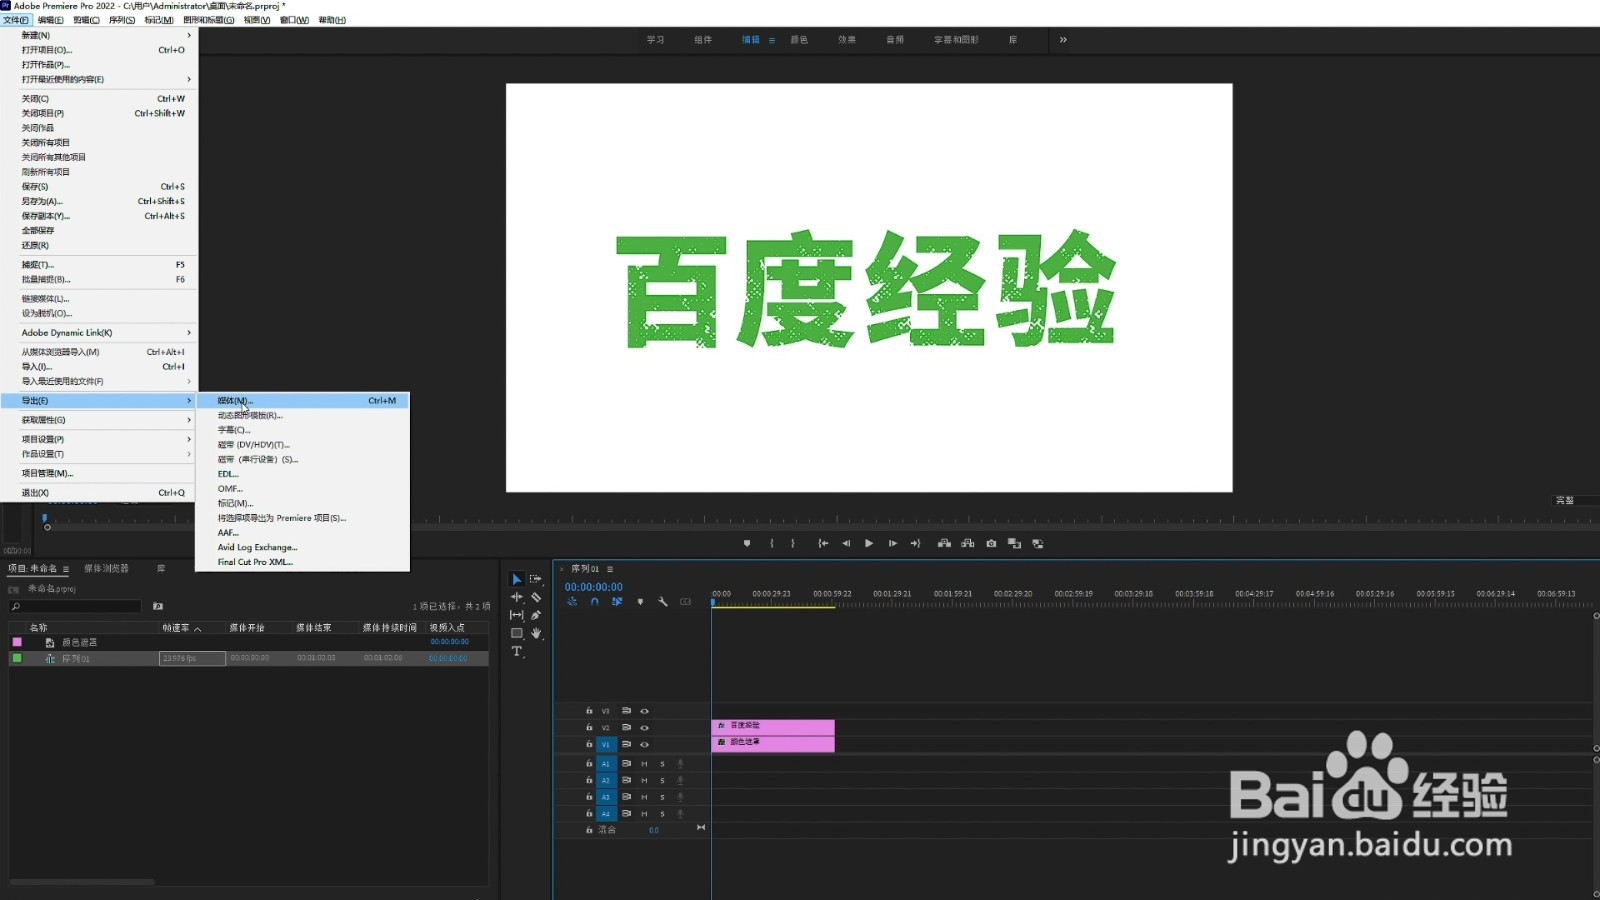Choose Final Cut Pro XML... export

303,562
